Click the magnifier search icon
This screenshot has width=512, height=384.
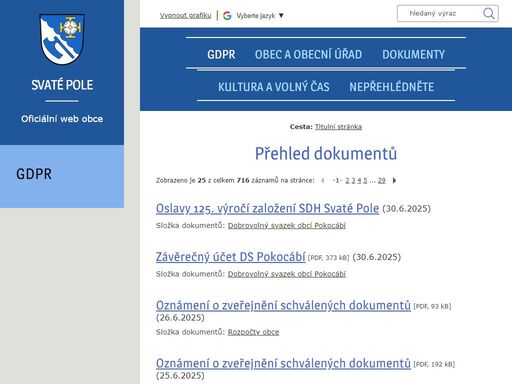click(x=489, y=13)
